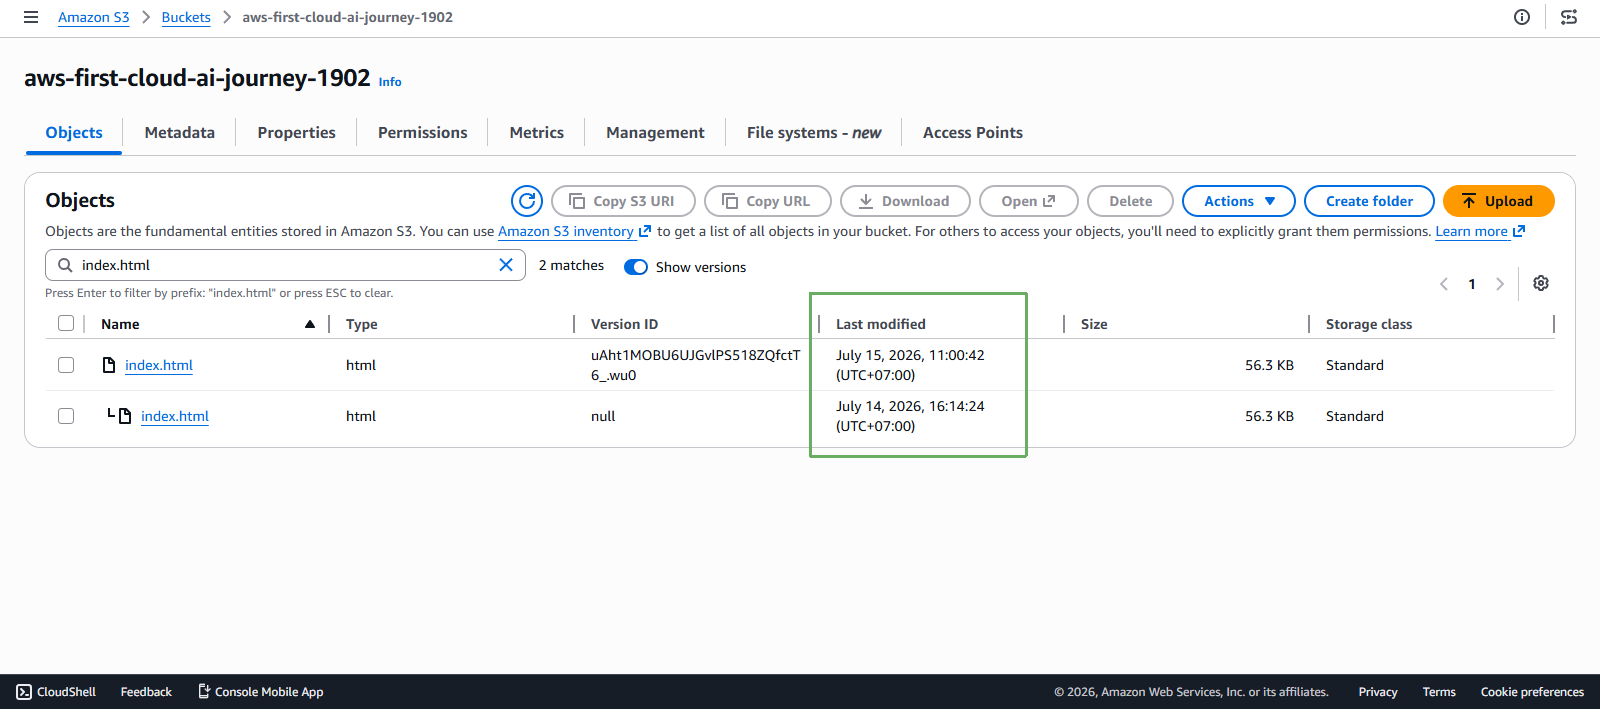
Task: Click the orange Upload button
Action: (1498, 201)
